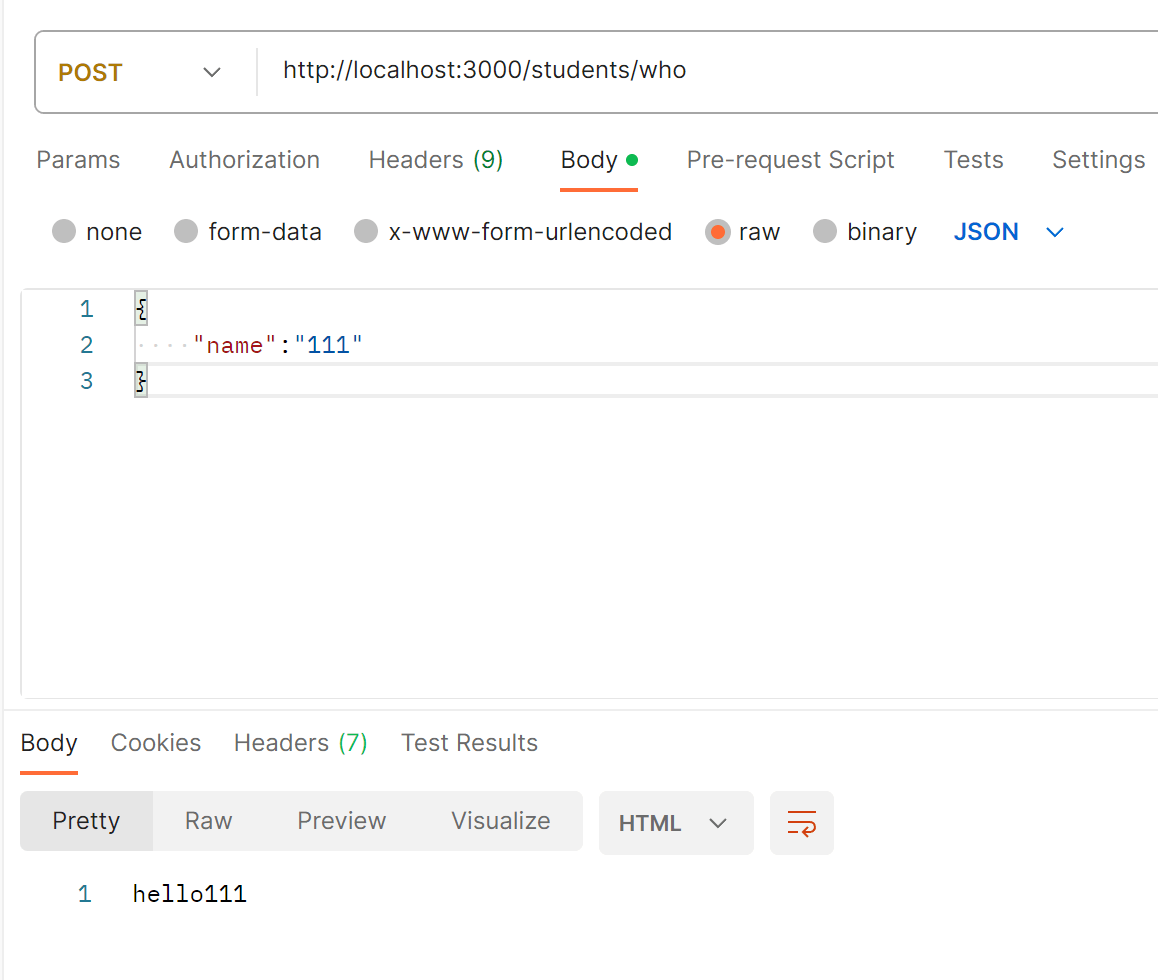Open request Headers (9) tab

click(x=435, y=160)
